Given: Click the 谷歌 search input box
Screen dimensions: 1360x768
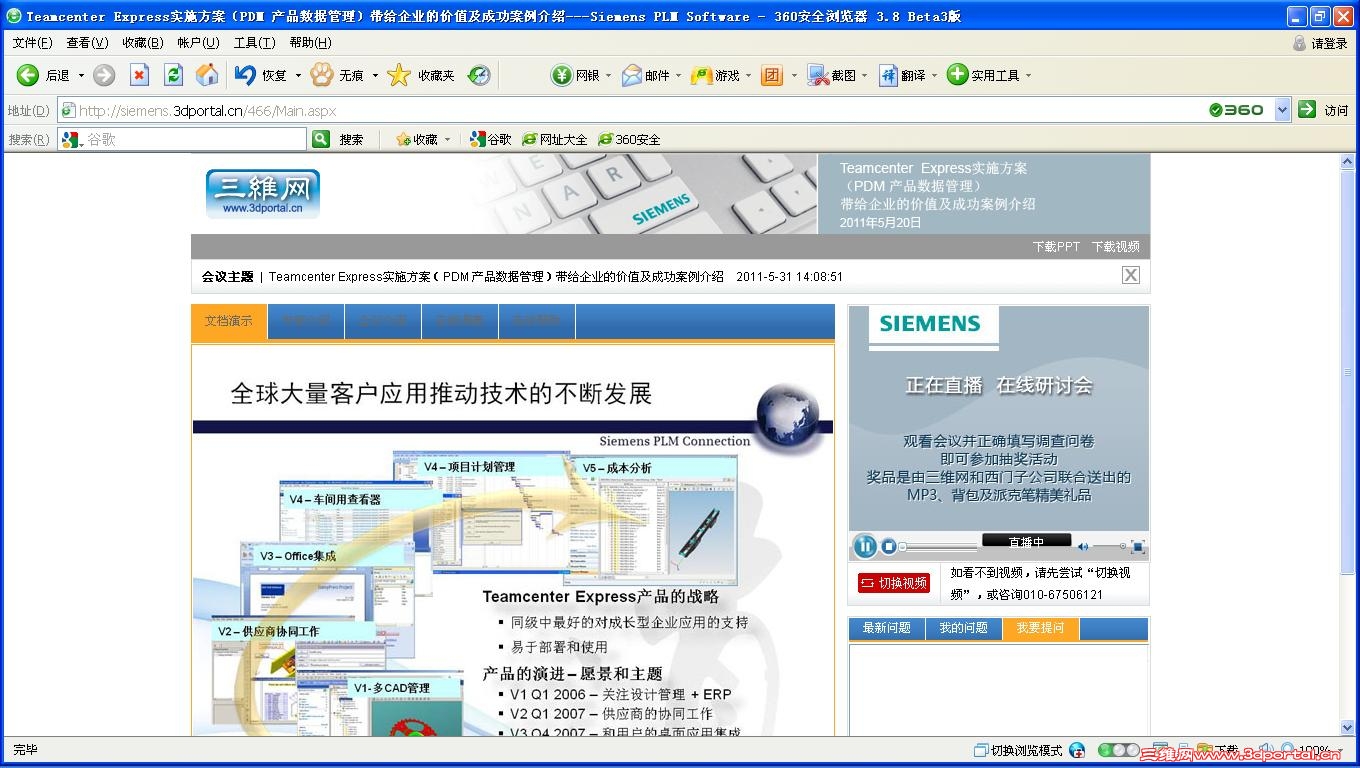Looking at the screenshot, I should tap(183, 139).
